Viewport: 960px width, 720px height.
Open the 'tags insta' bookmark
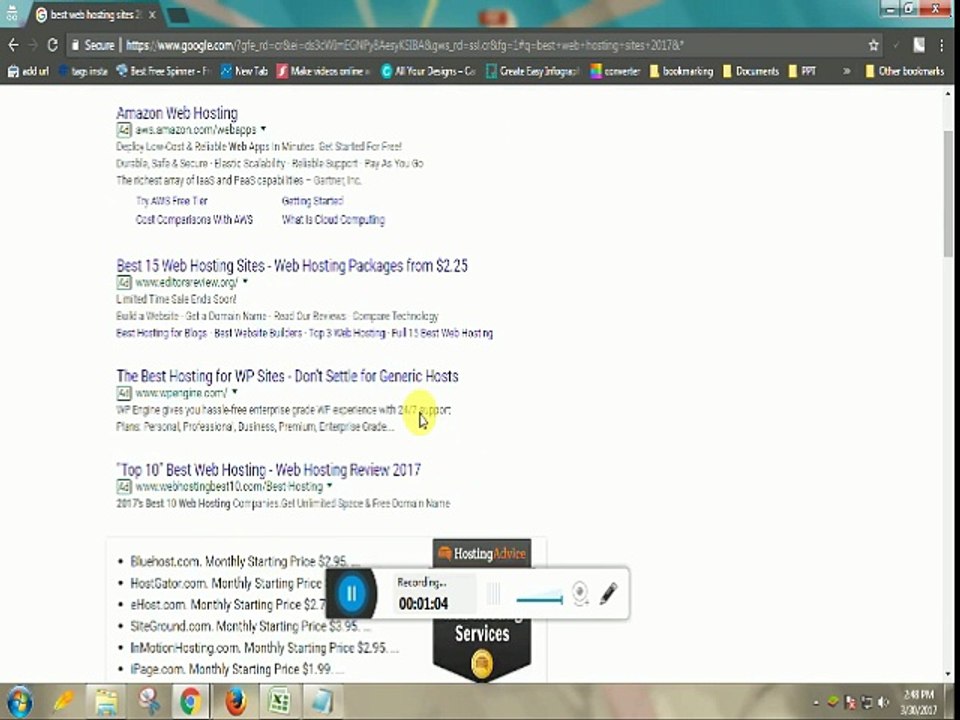coord(83,72)
